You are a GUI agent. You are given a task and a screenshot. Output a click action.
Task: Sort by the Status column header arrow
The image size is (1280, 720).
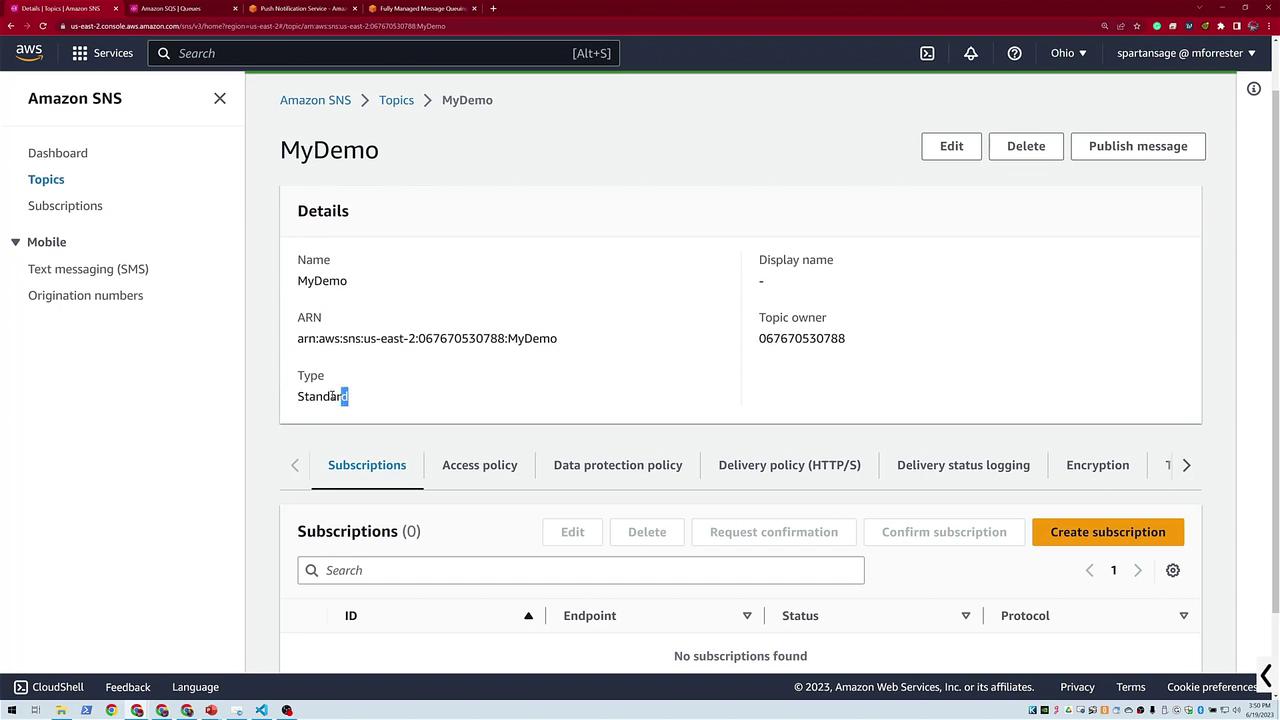click(965, 616)
